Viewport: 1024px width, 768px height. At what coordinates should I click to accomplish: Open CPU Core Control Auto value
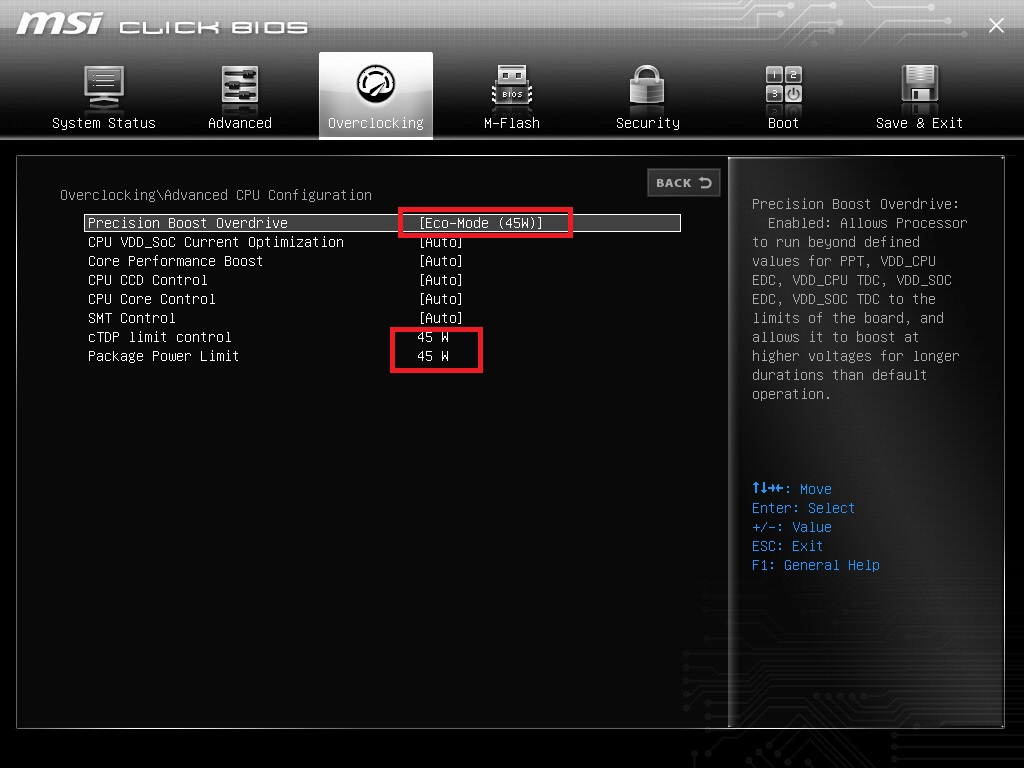(441, 299)
